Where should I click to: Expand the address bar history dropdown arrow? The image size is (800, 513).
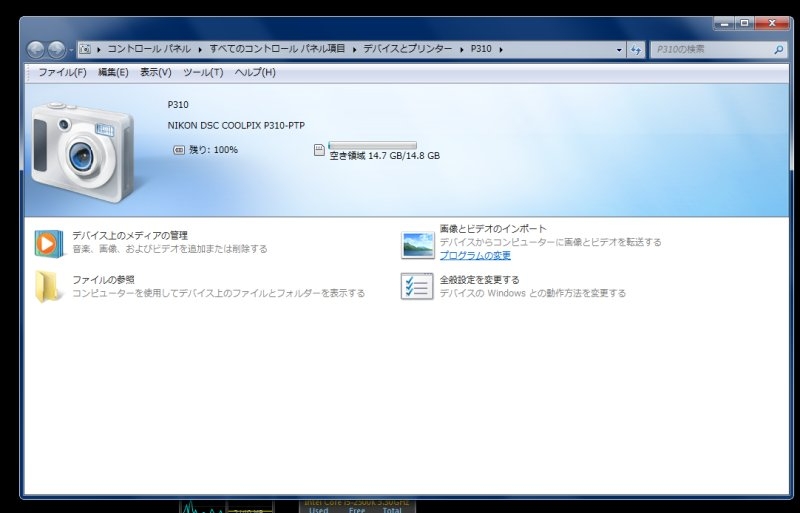(x=619, y=50)
